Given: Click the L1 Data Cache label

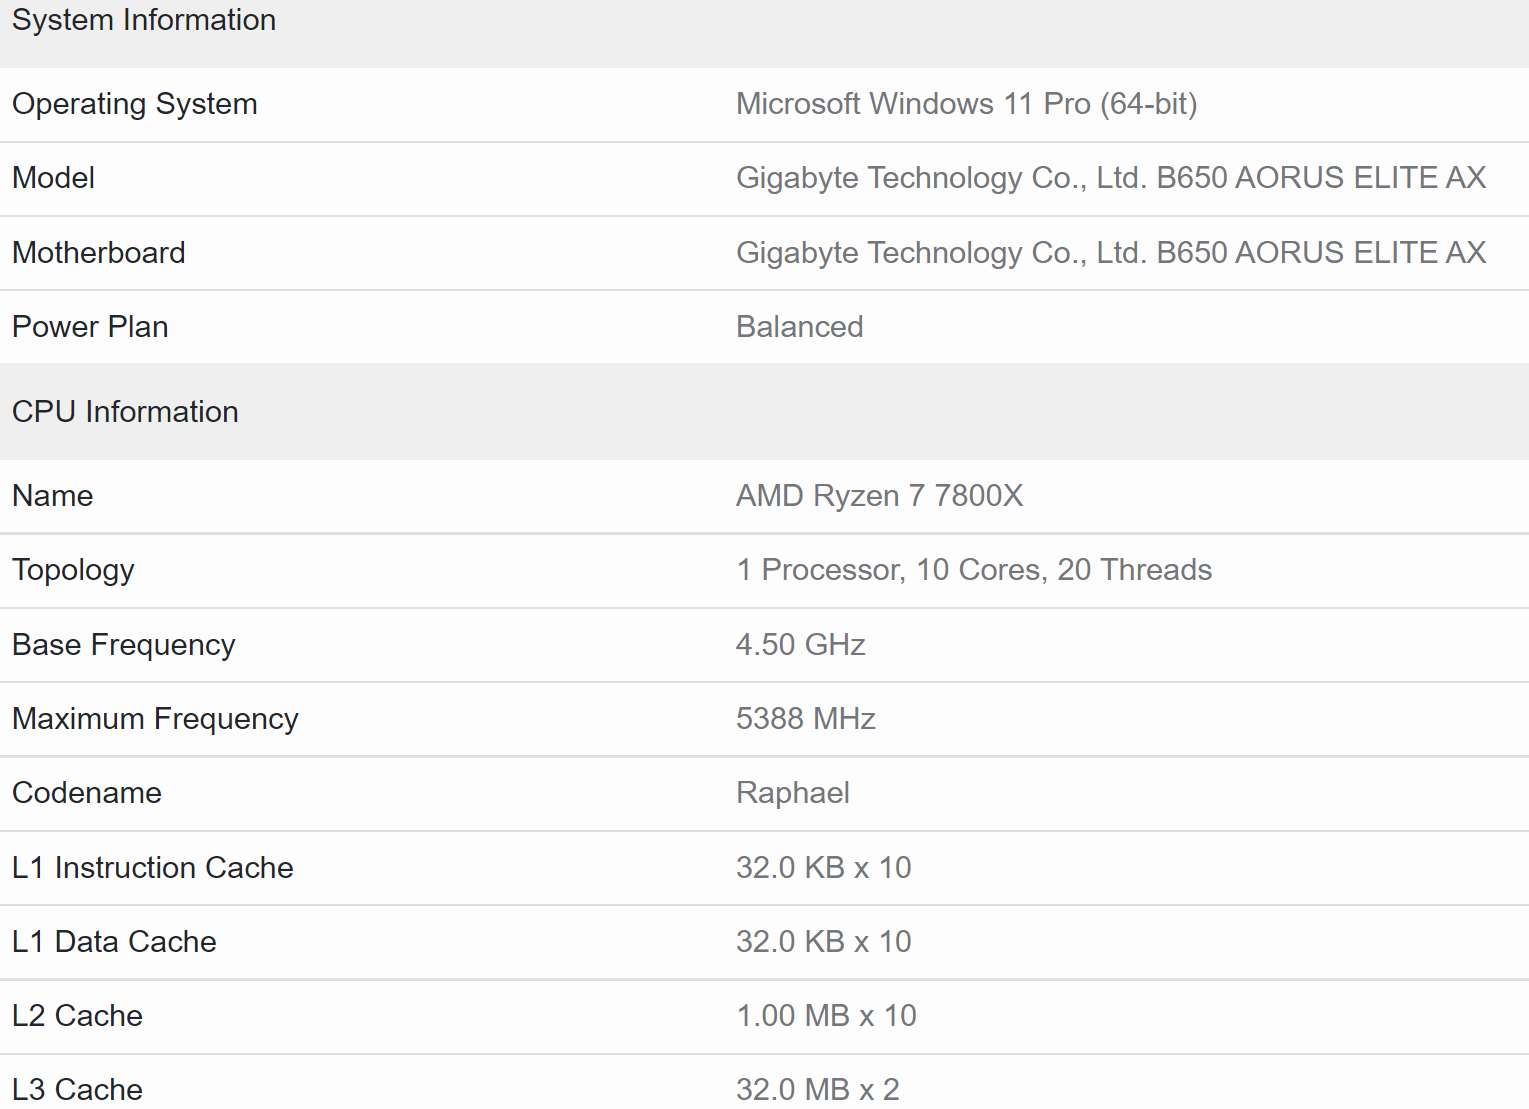Looking at the screenshot, I should [114, 942].
